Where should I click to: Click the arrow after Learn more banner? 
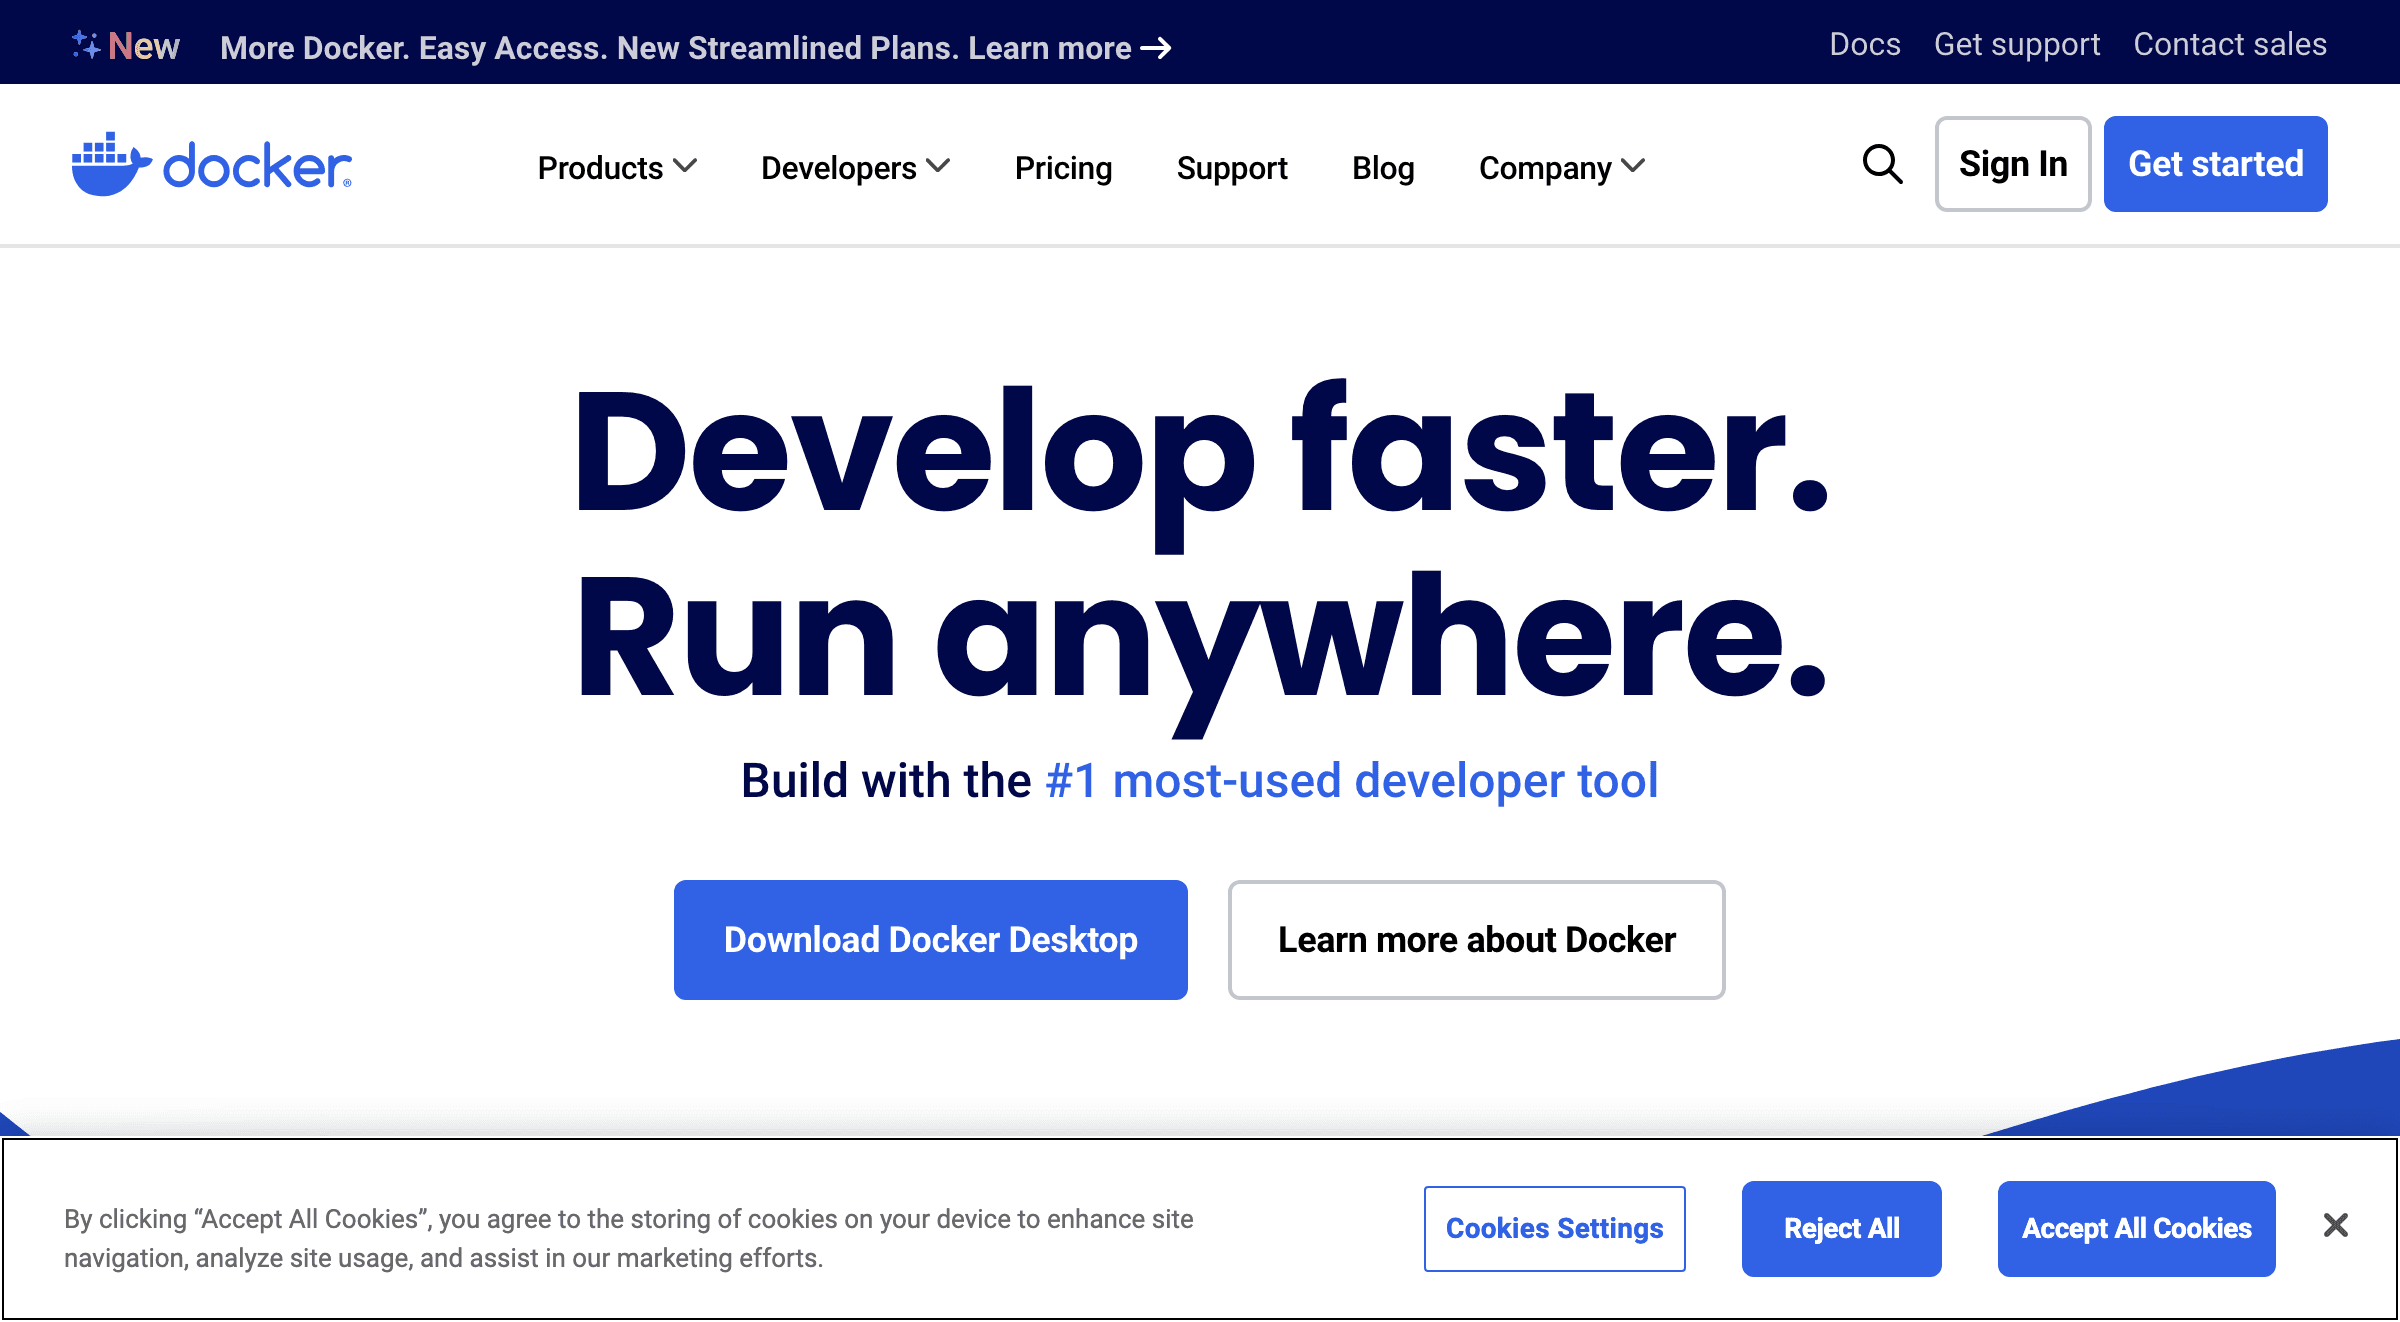(x=1158, y=48)
